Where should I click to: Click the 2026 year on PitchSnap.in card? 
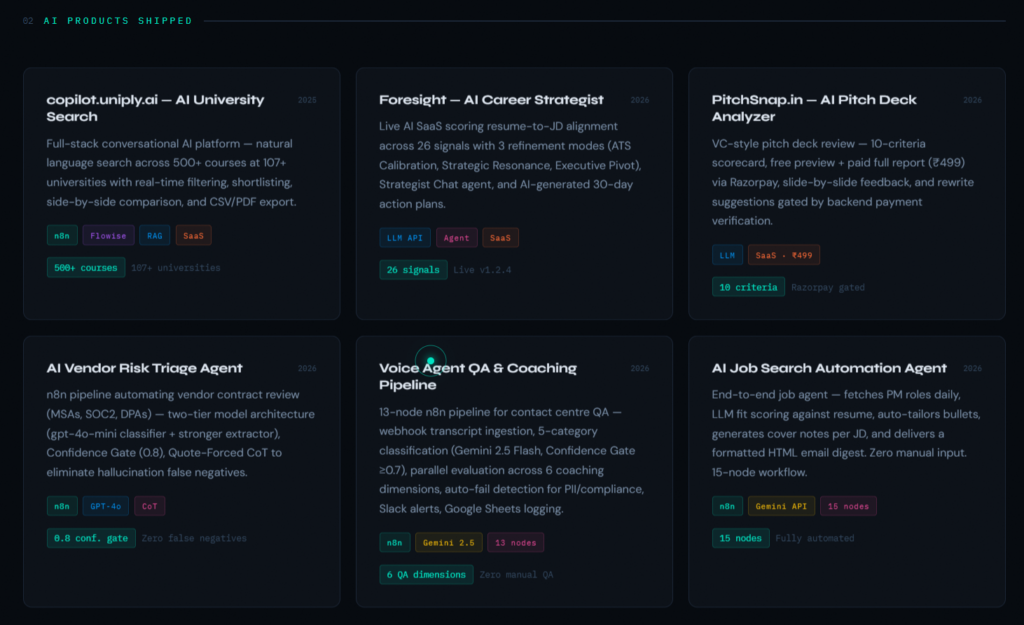click(972, 100)
